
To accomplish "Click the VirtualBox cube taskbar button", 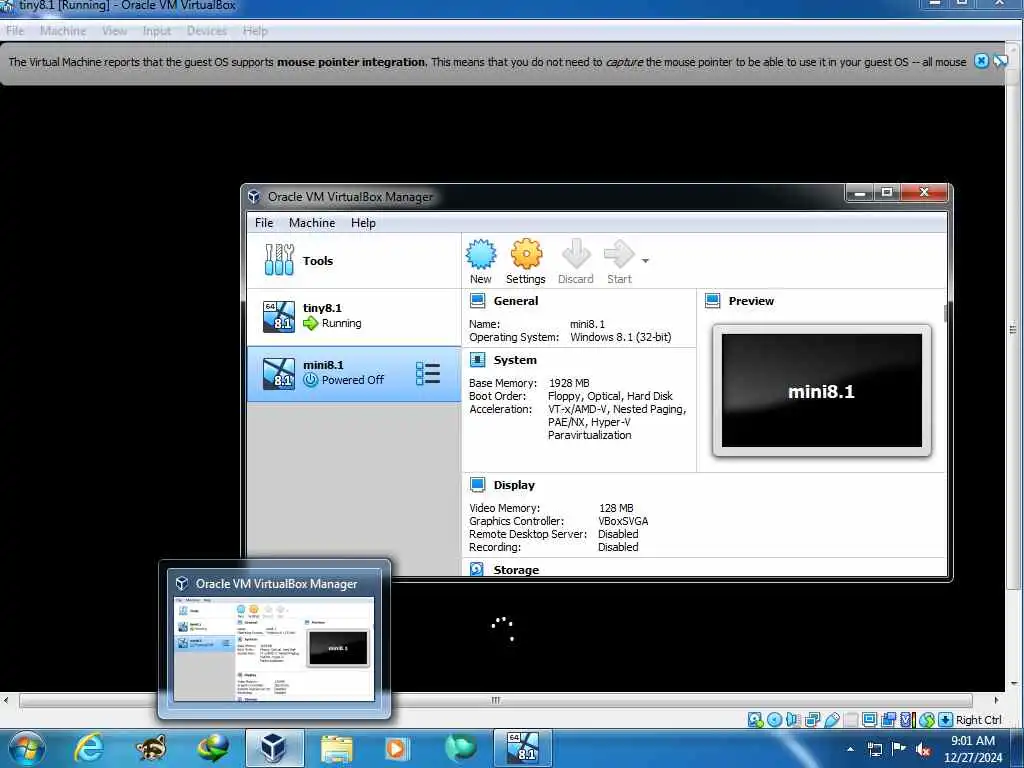I will pyautogui.click(x=274, y=748).
